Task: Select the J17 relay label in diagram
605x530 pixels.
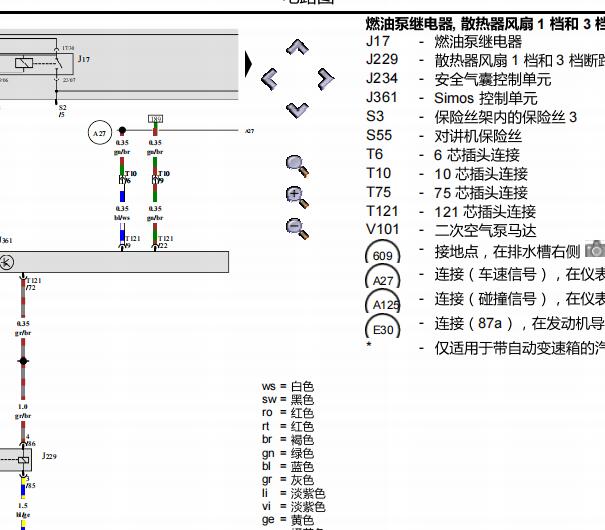Action: click(84, 59)
